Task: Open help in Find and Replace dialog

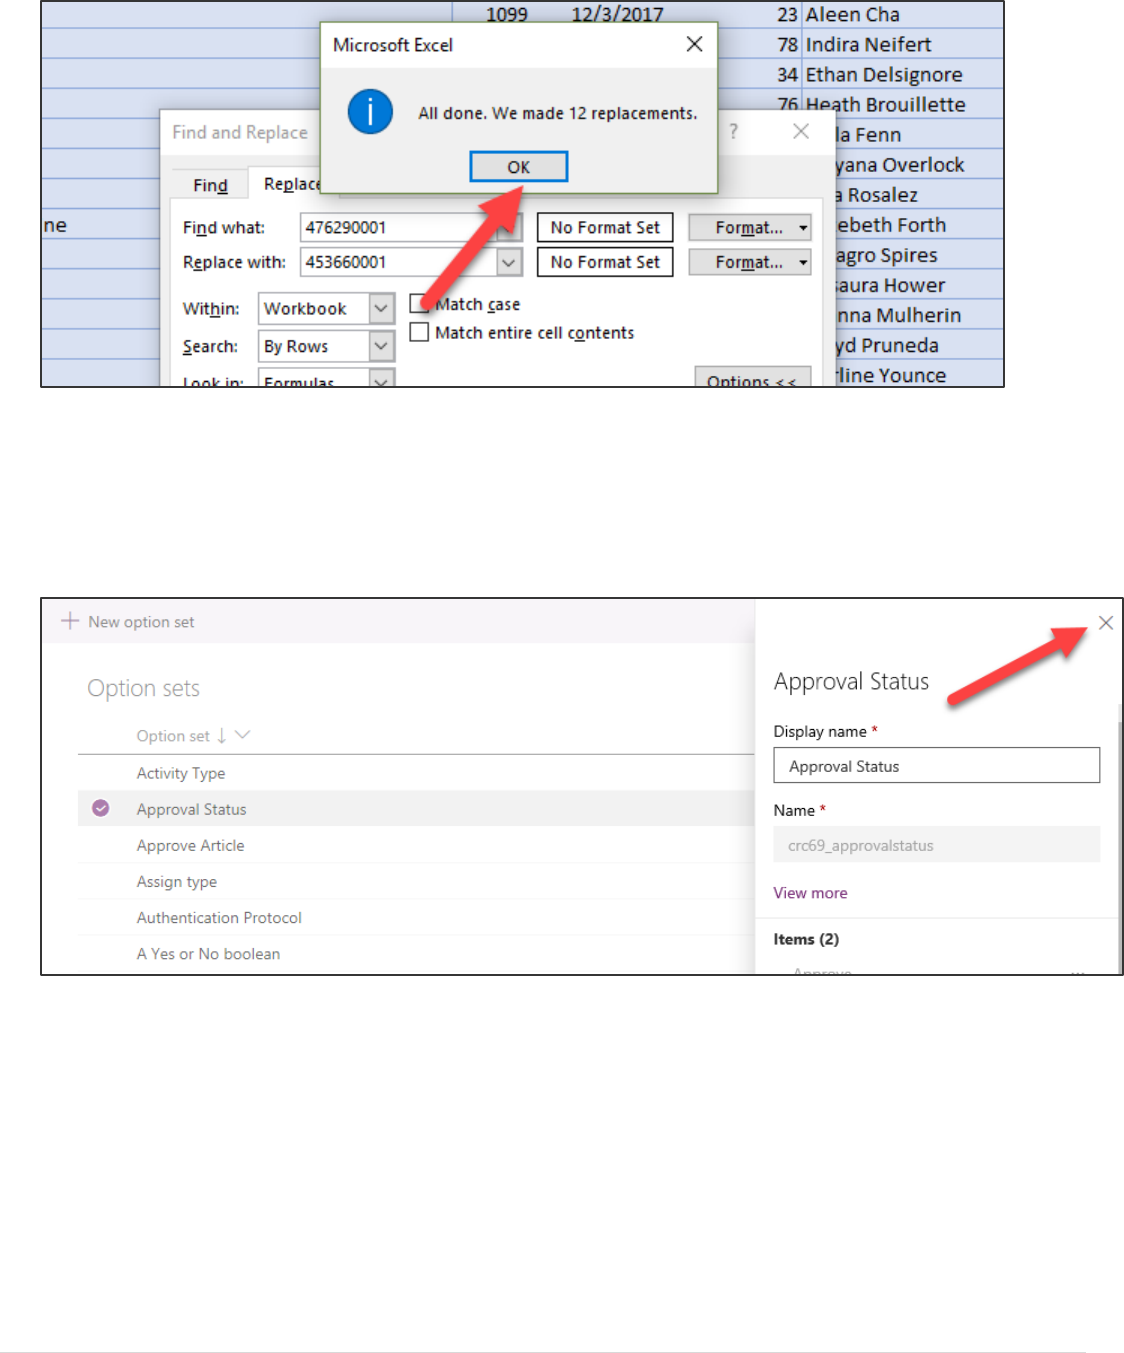Action: point(734,131)
